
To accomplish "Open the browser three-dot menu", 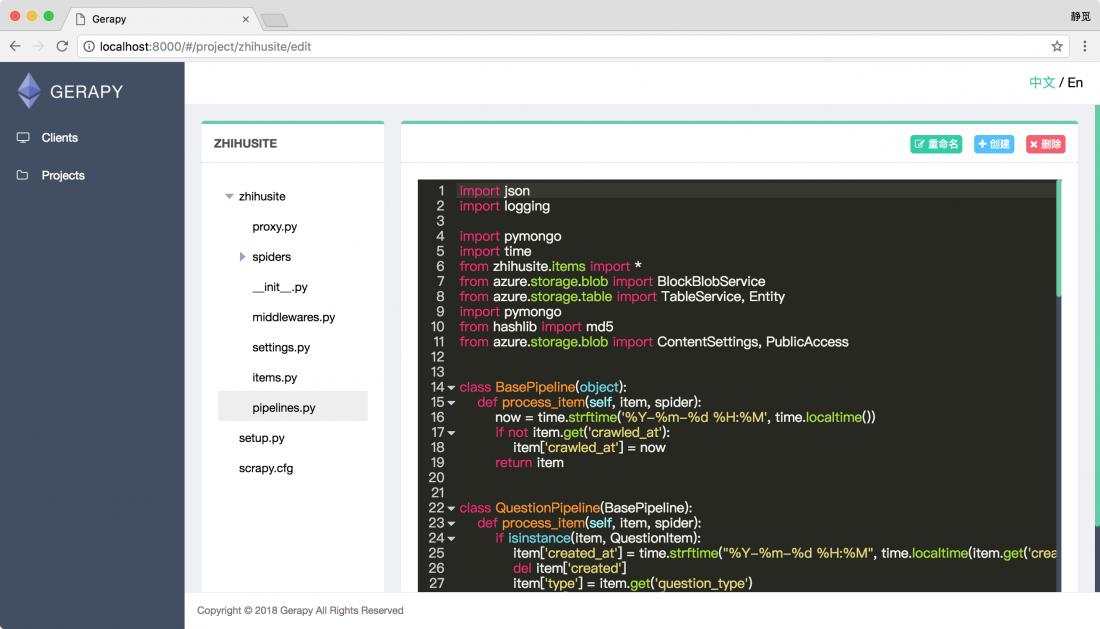I will (1085, 46).
